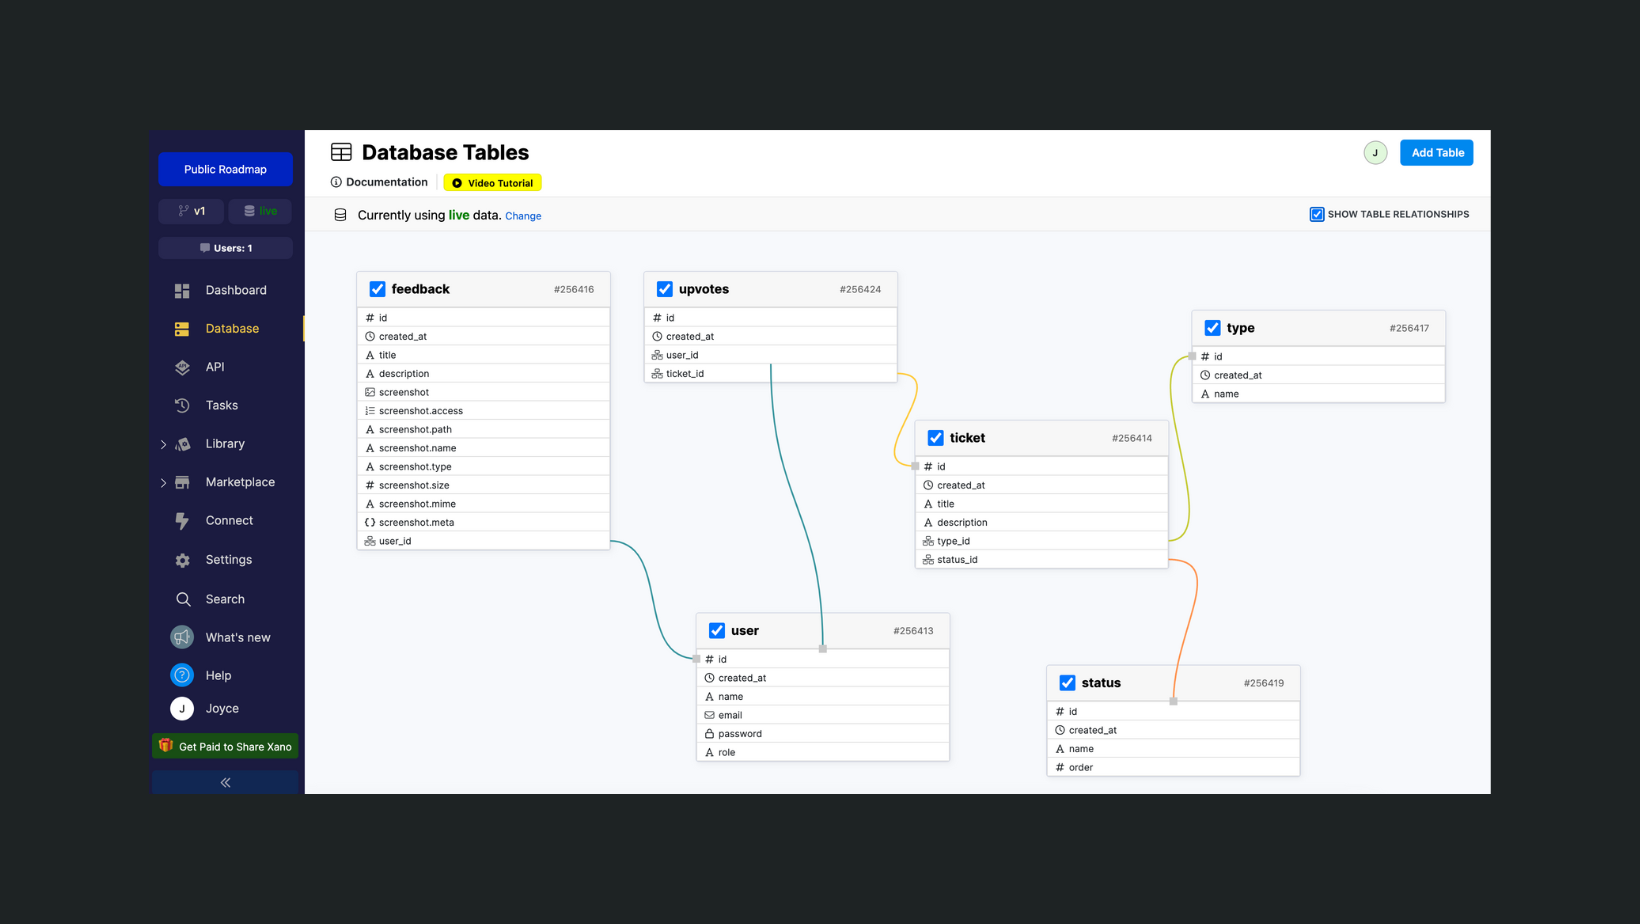
Task: Click the Database Tables header icon
Action: [341, 152]
